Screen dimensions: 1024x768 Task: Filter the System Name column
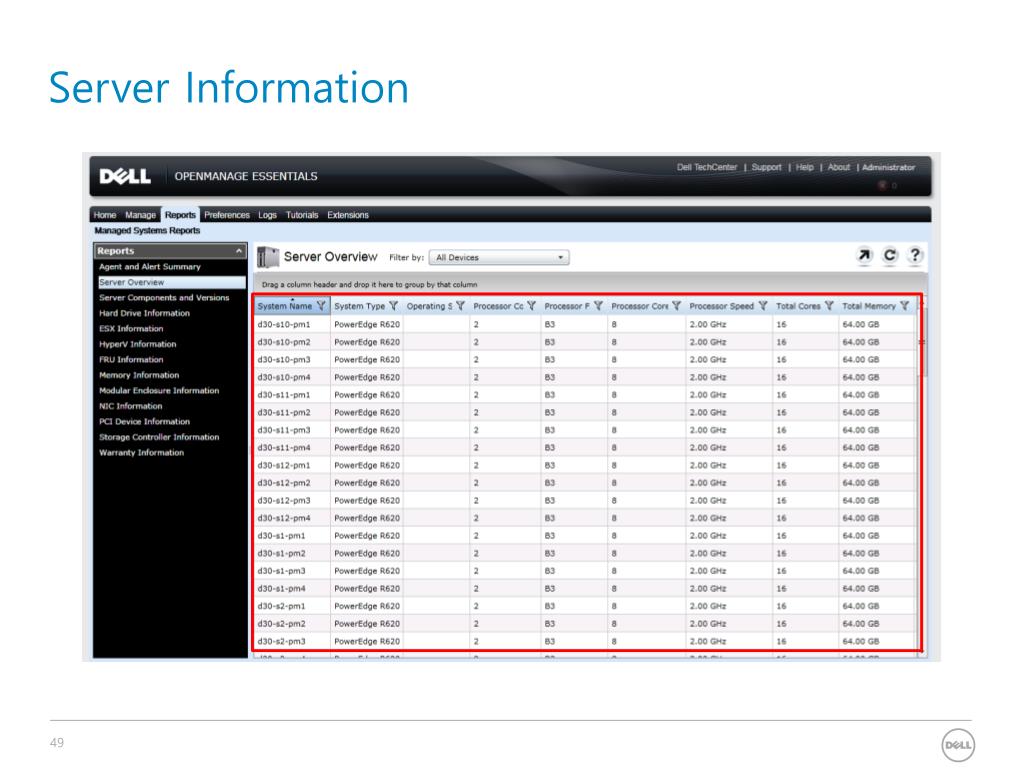point(321,306)
